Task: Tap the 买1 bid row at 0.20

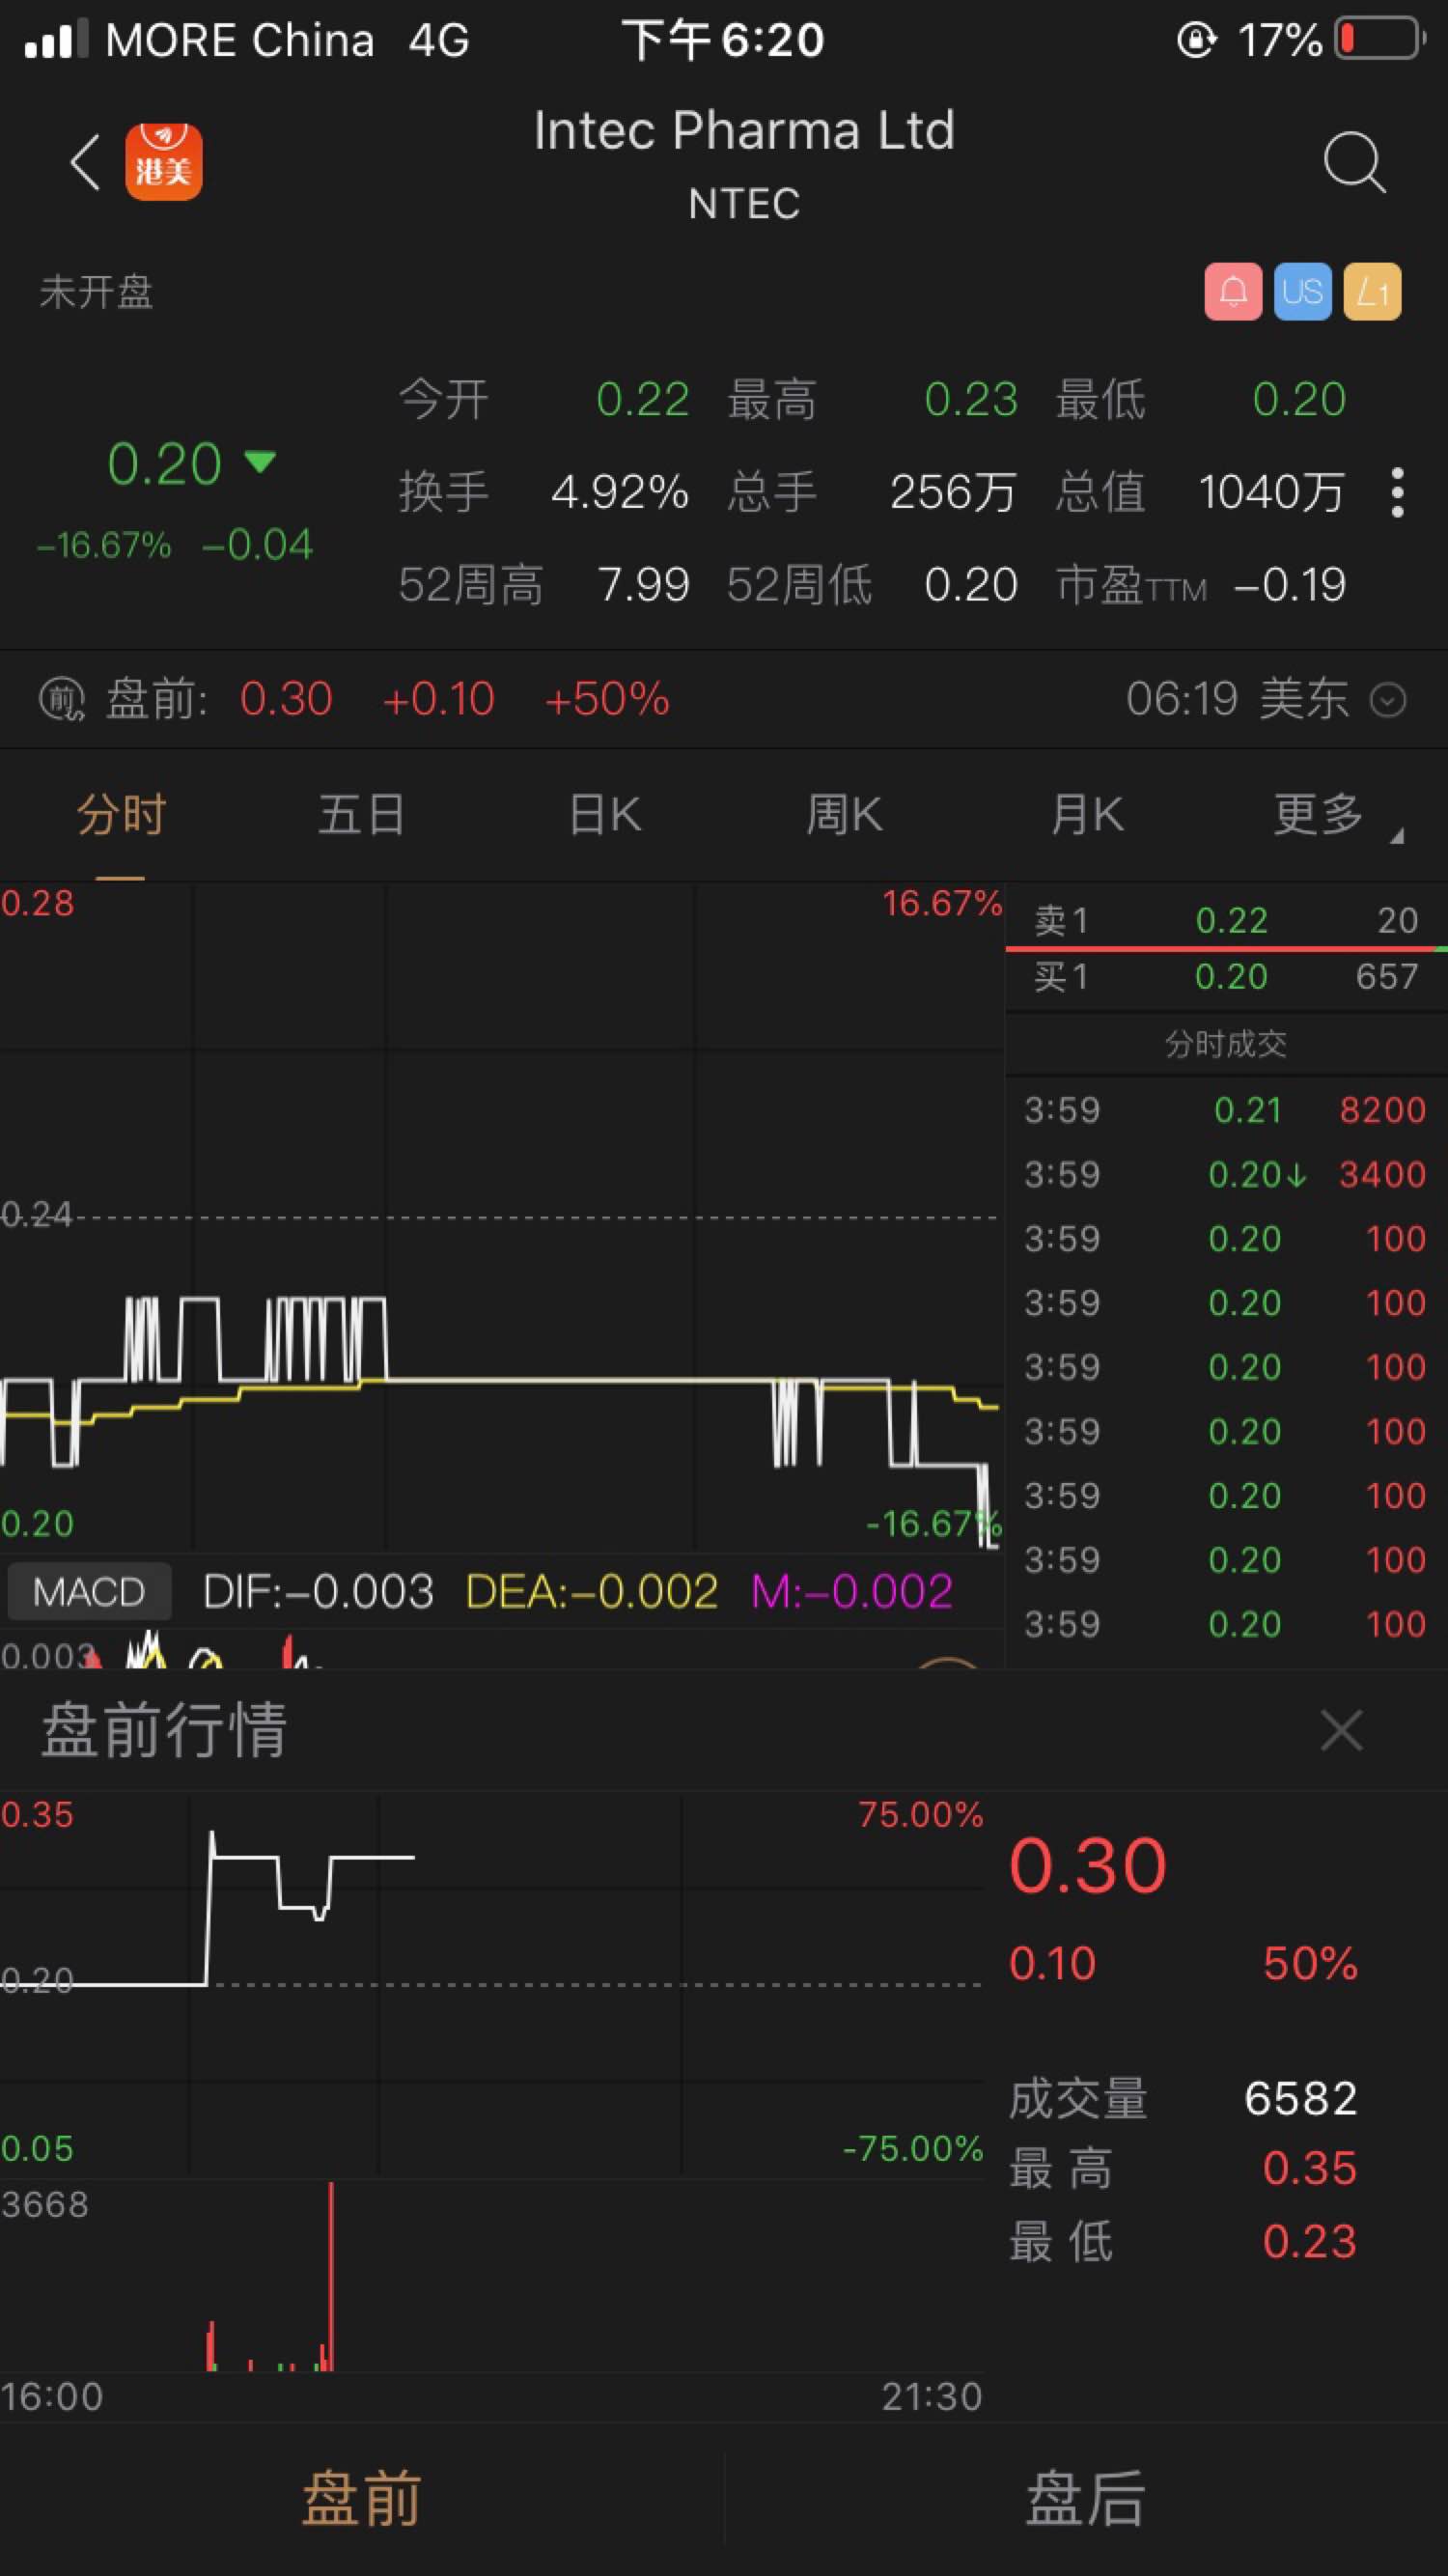Action: point(1226,976)
